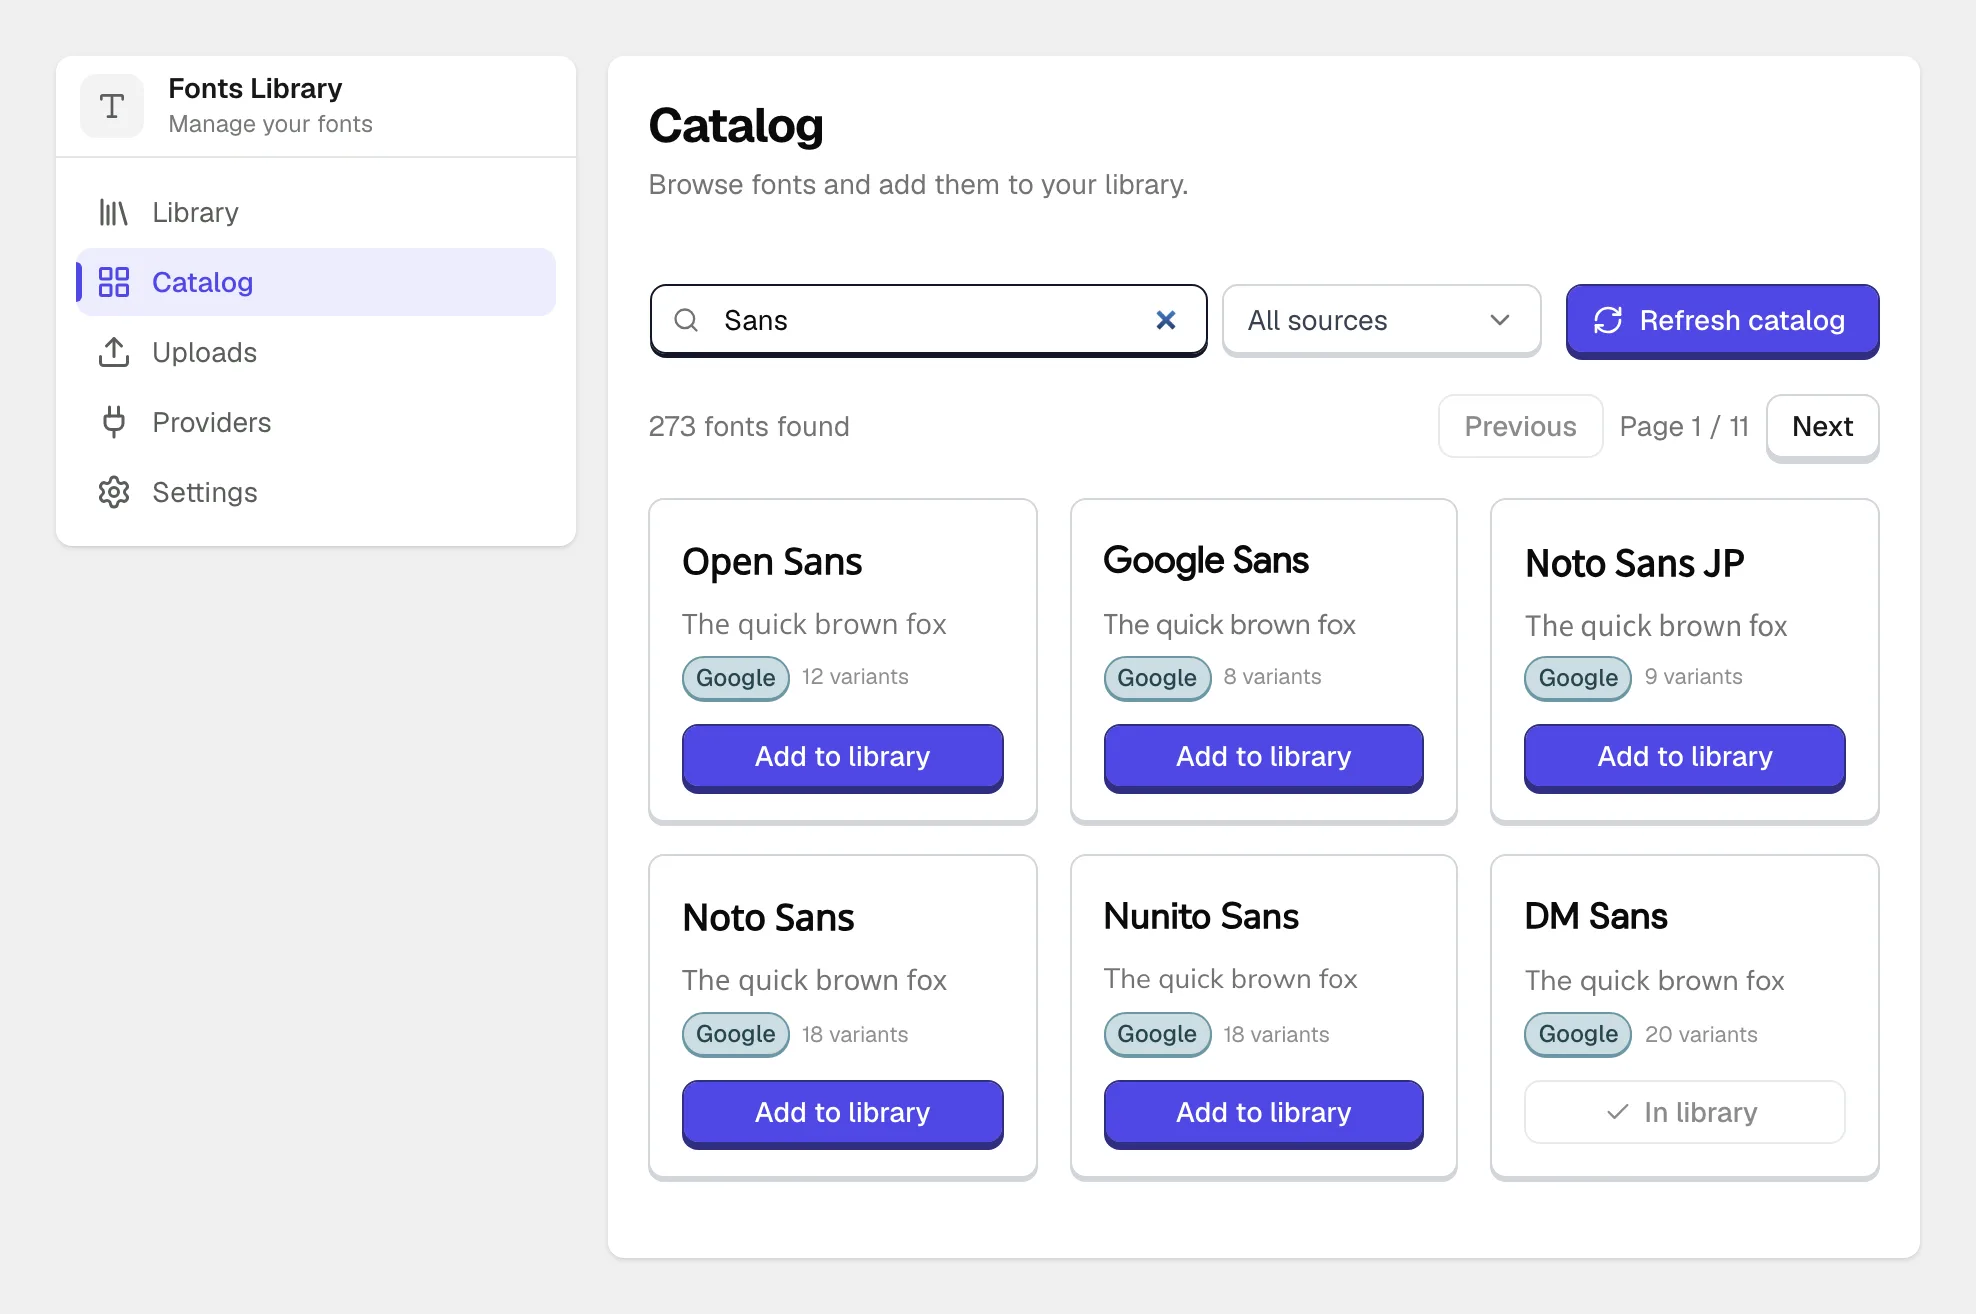Click the 'Page 1 / 11' indicator
This screenshot has width=1976, height=1314.
coord(1684,427)
